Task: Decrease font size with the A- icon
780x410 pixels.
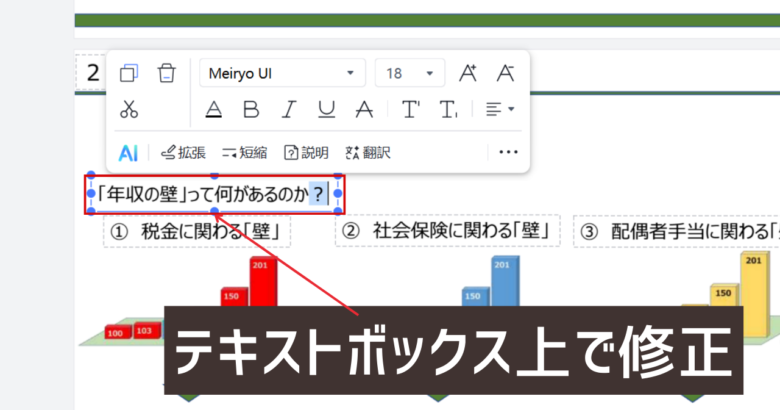Action: (x=506, y=73)
